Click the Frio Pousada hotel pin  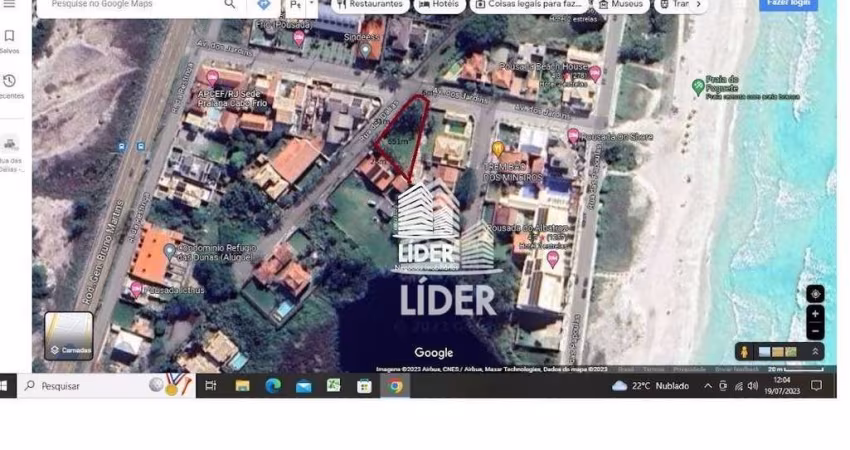tap(298, 38)
